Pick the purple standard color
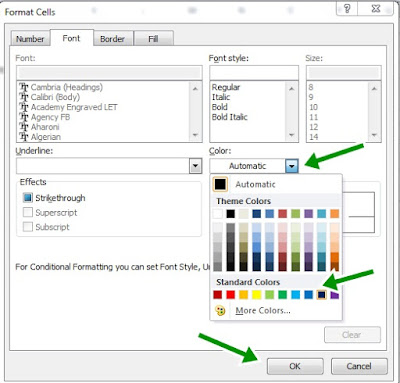This screenshot has height=383, width=400. tap(335, 295)
